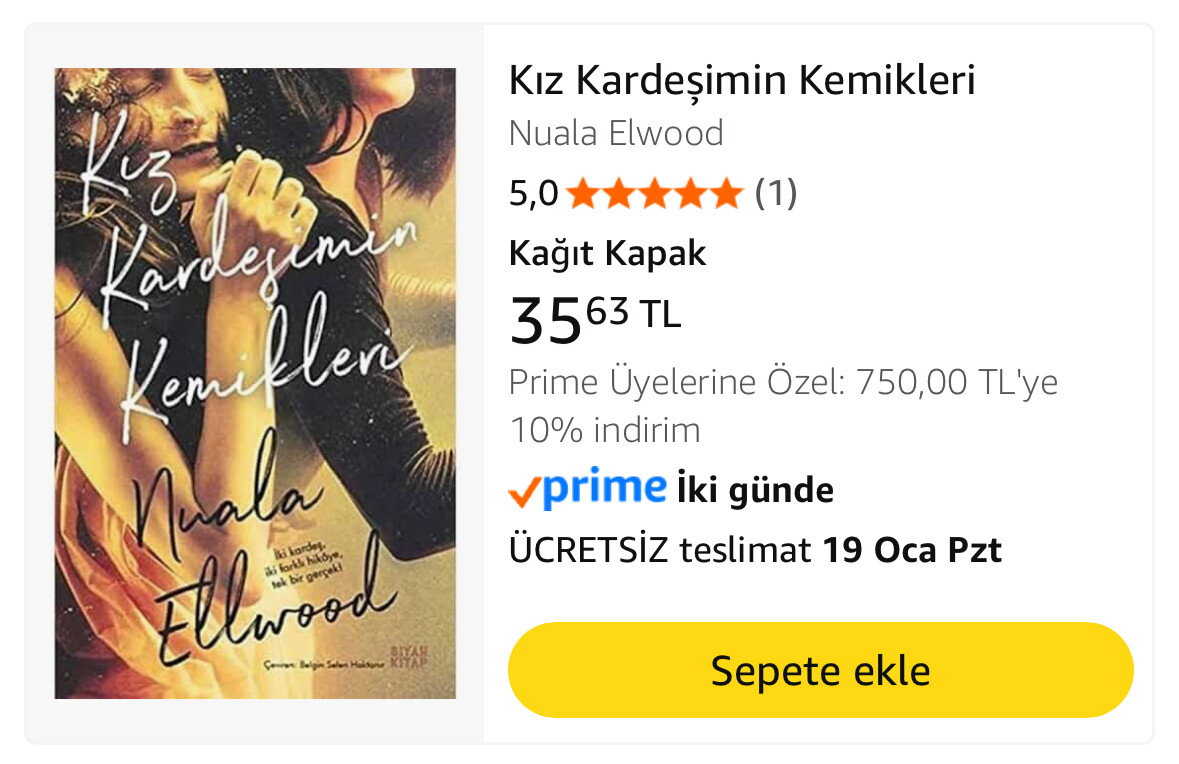The image size is (1179, 764).
Task: Click the İki günde delivery label
Action: point(755,490)
